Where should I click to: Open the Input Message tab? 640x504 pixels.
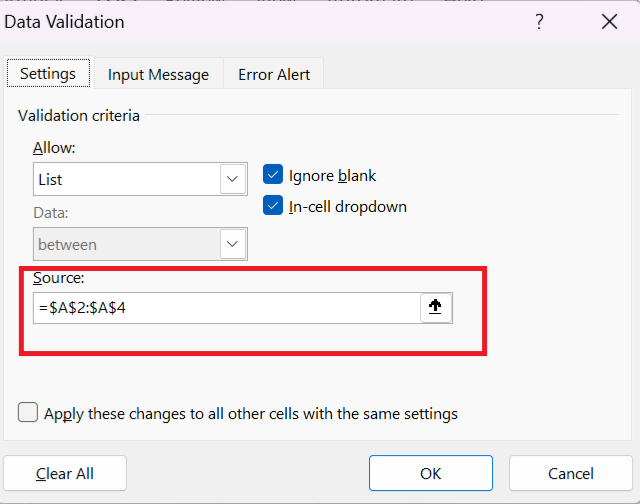pos(158,74)
